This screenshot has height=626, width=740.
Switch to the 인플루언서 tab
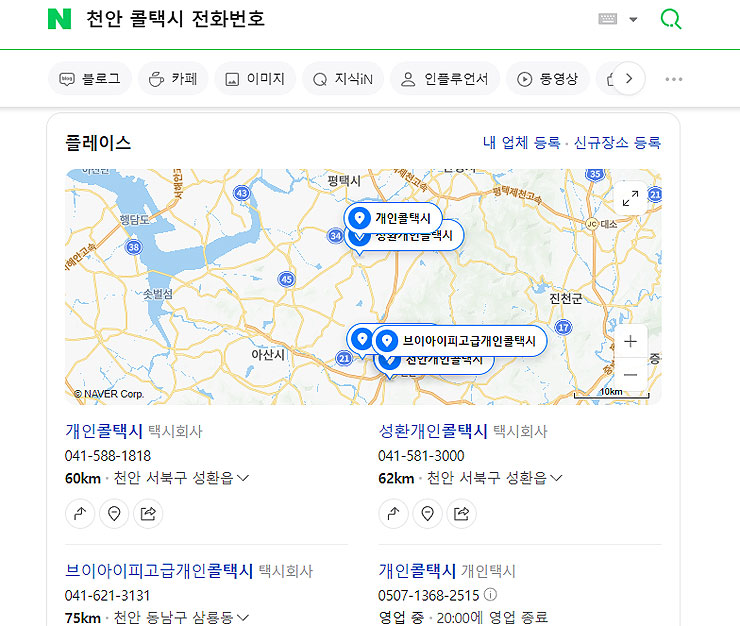coord(445,78)
